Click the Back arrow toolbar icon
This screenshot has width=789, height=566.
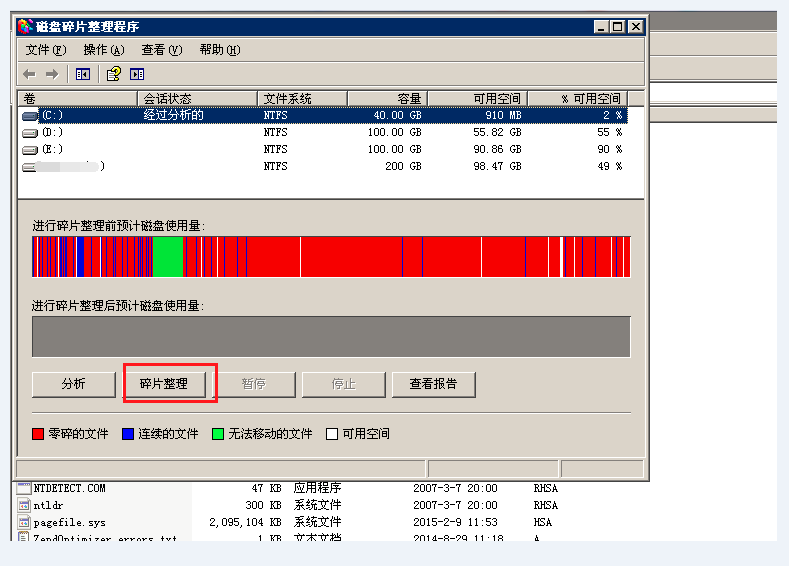(x=29, y=74)
